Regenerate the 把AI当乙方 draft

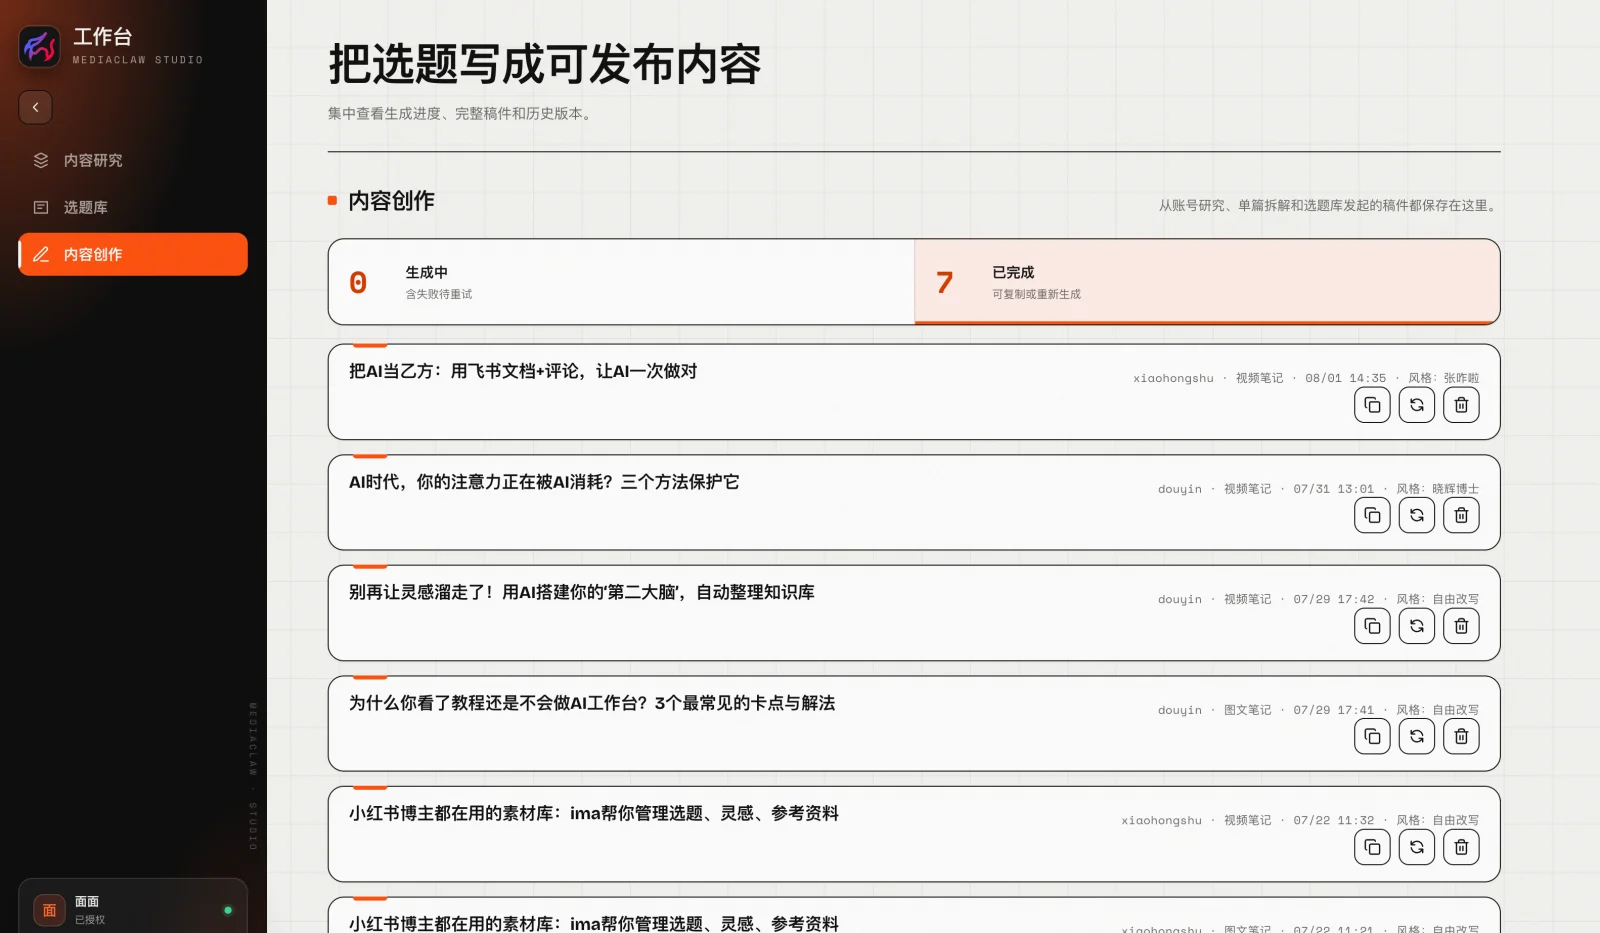[x=1417, y=405]
